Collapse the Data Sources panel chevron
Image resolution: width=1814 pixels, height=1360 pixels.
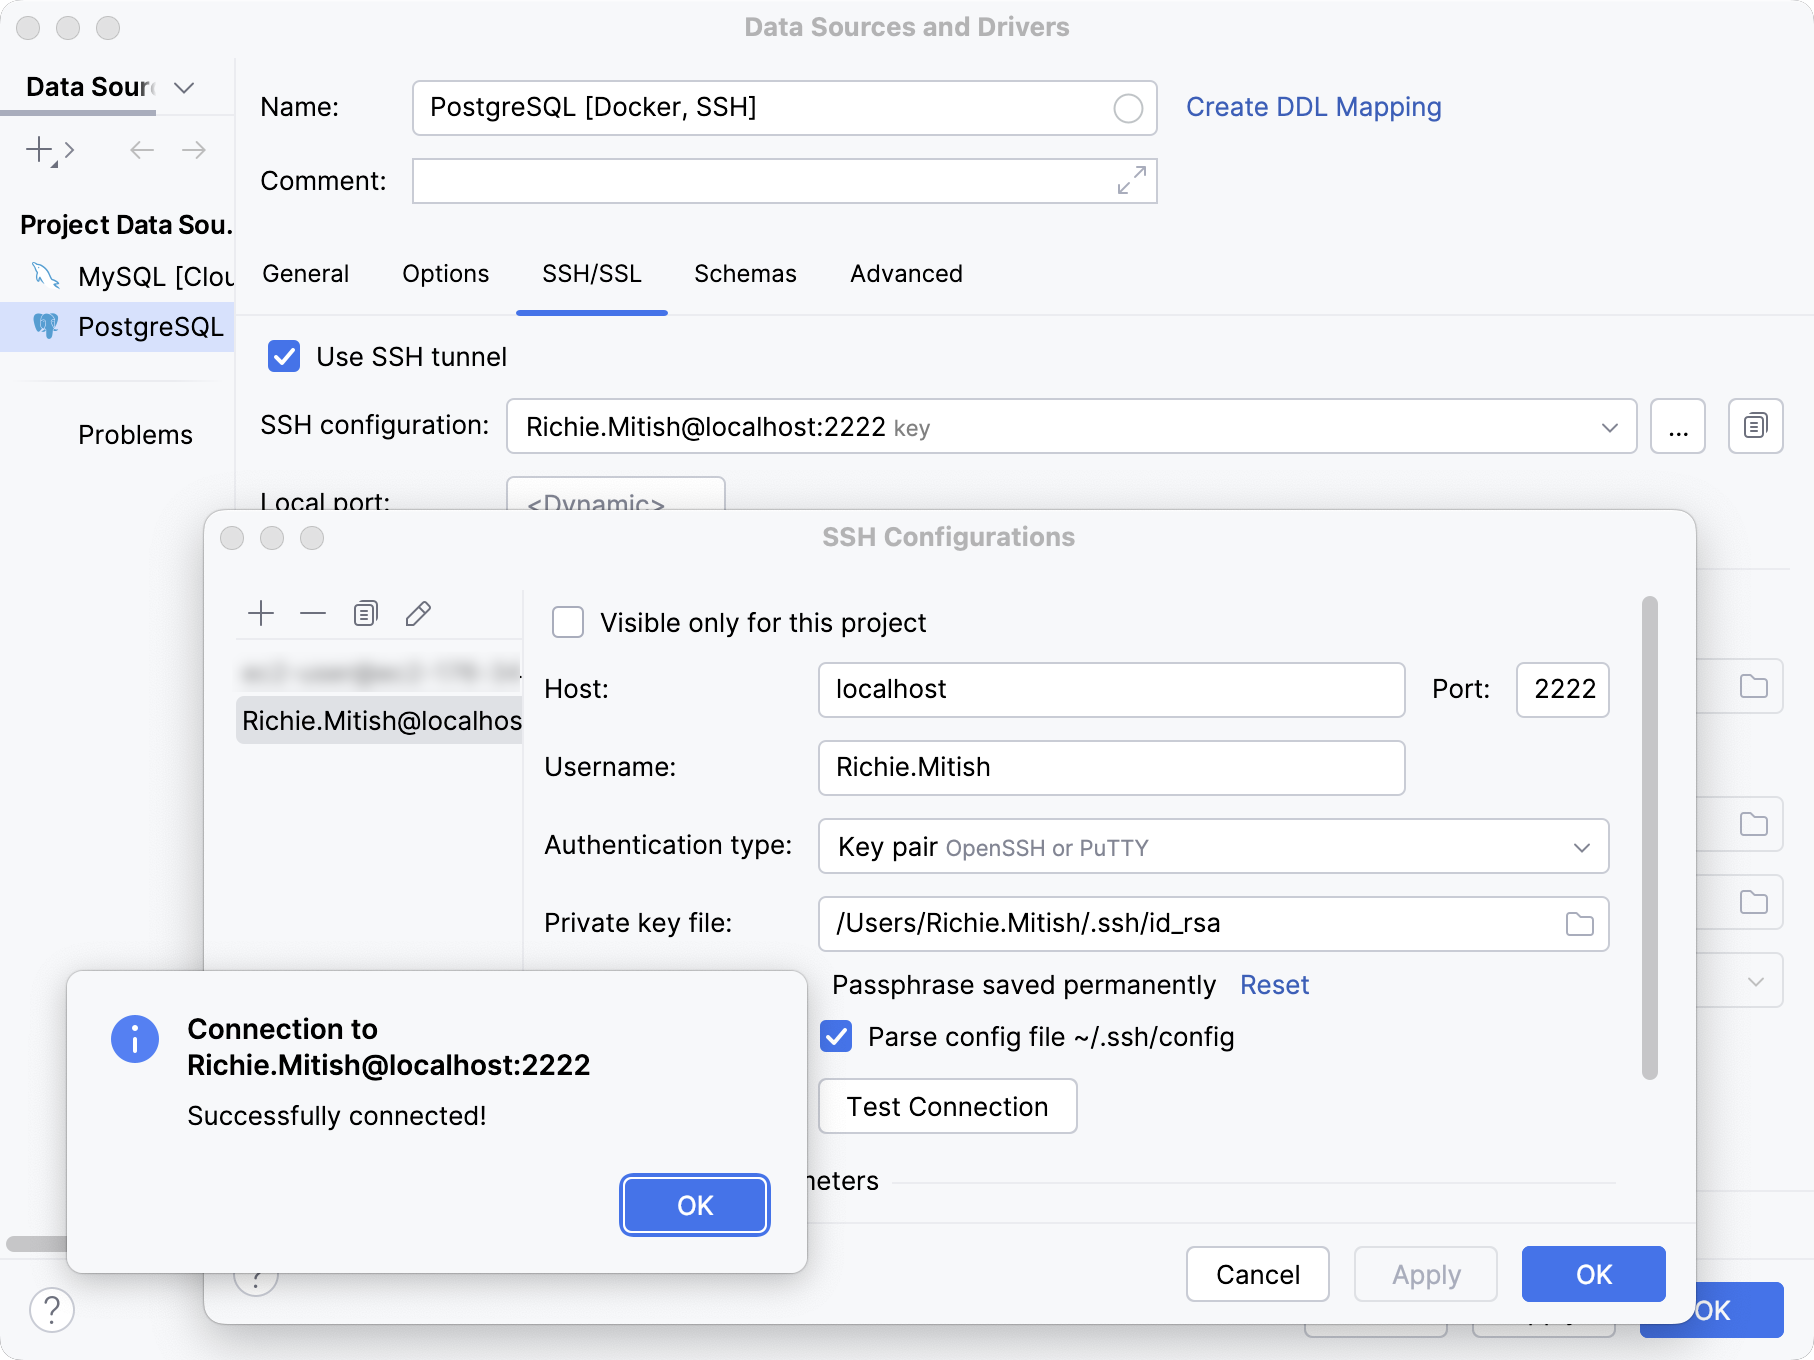point(183,88)
